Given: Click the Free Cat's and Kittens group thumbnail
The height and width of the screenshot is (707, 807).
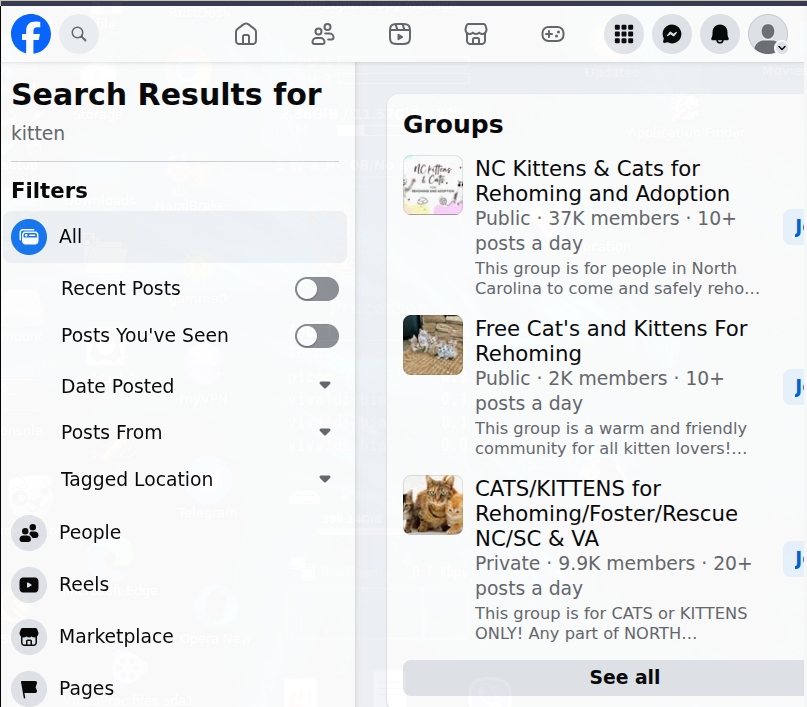Looking at the screenshot, I should coord(433,345).
